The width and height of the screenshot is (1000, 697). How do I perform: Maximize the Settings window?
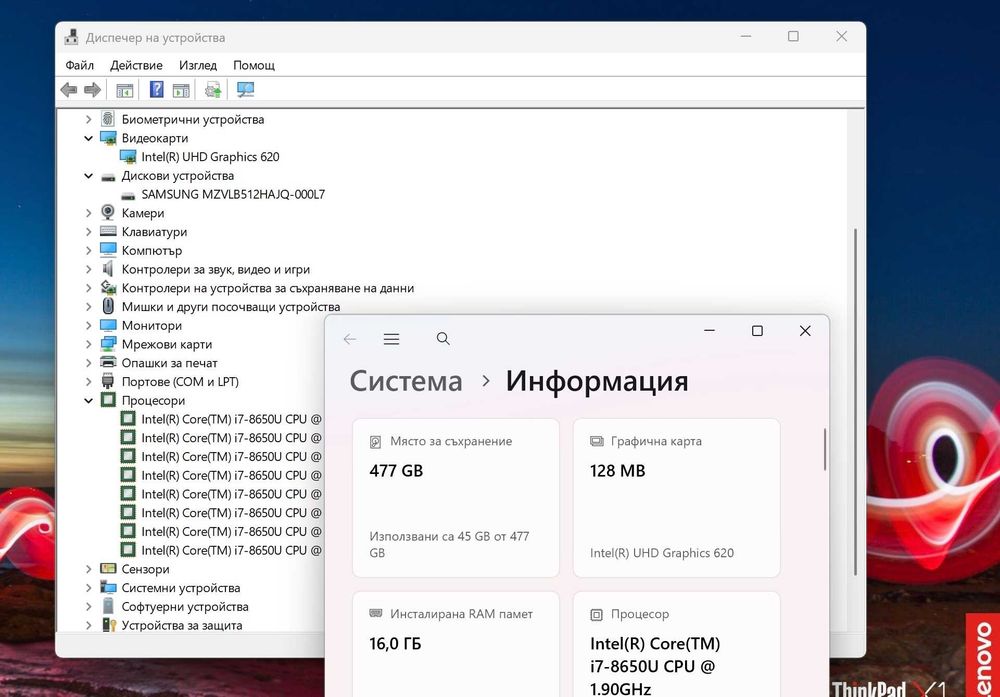(757, 331)
